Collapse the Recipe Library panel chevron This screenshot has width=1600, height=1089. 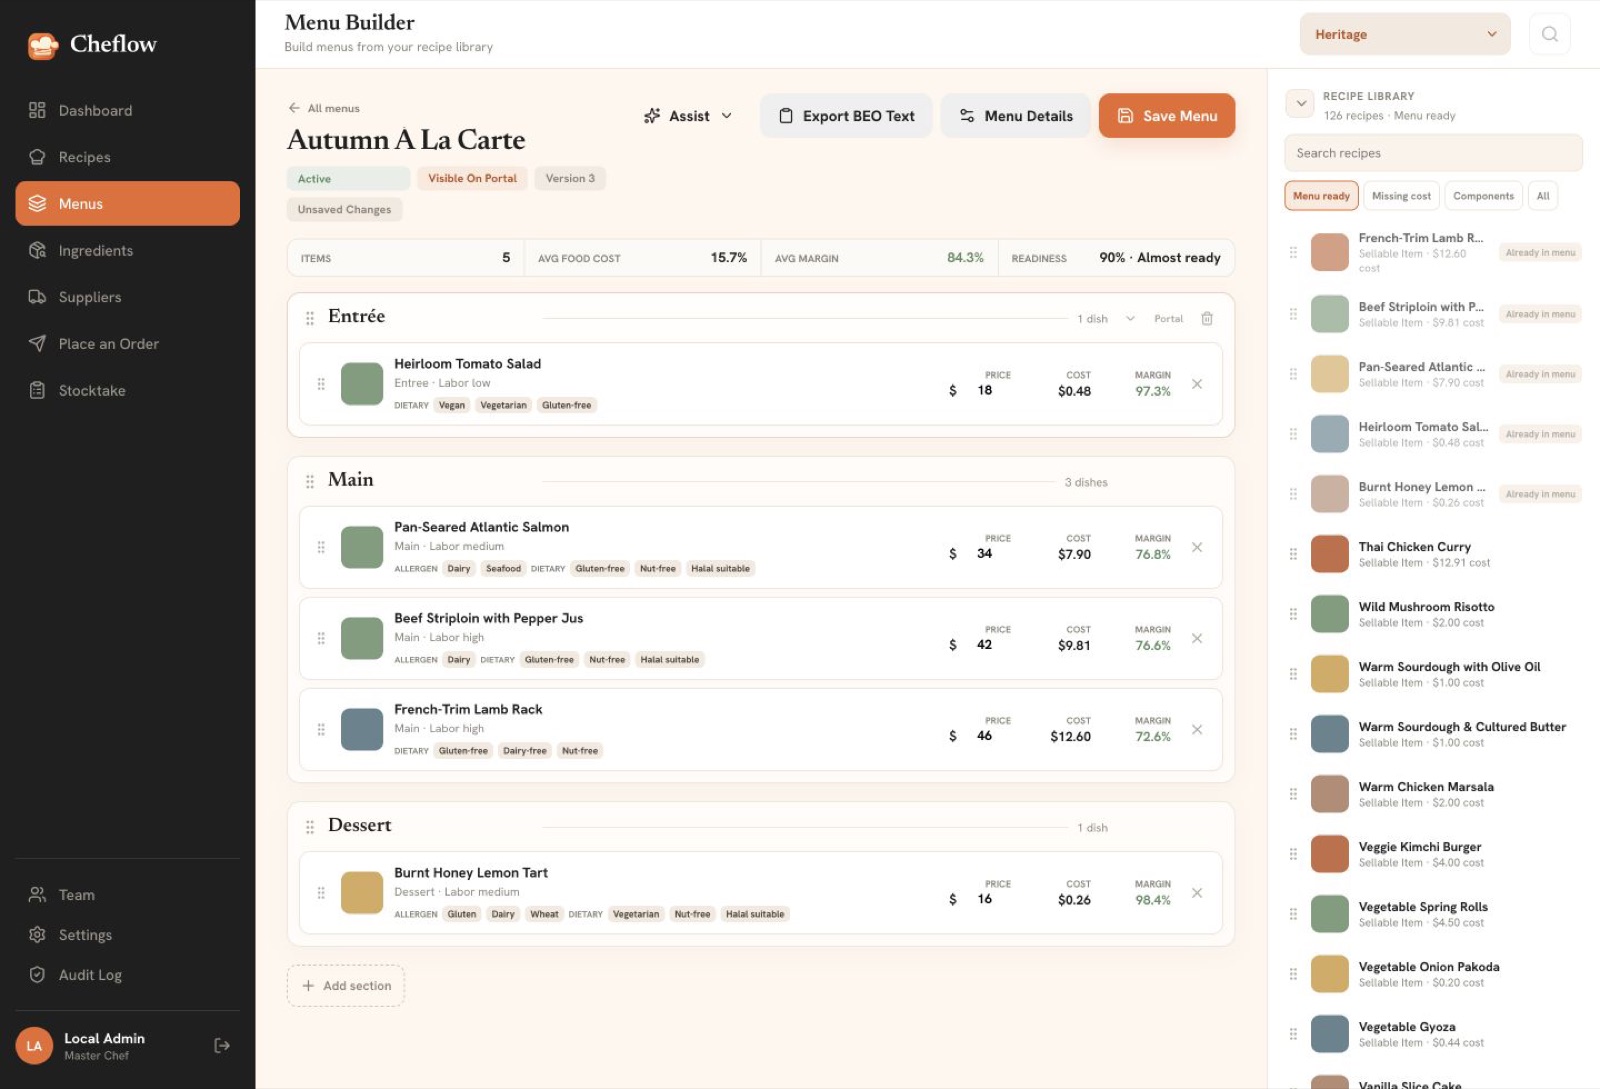1300,103
